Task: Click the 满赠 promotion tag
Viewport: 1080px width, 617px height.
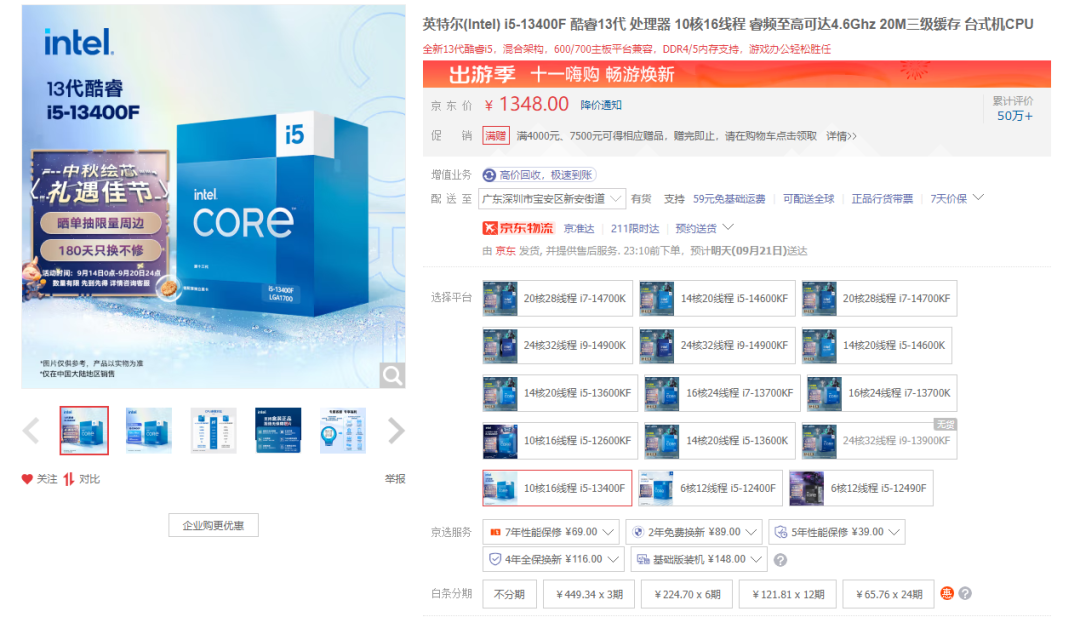Action: point(495,136)
